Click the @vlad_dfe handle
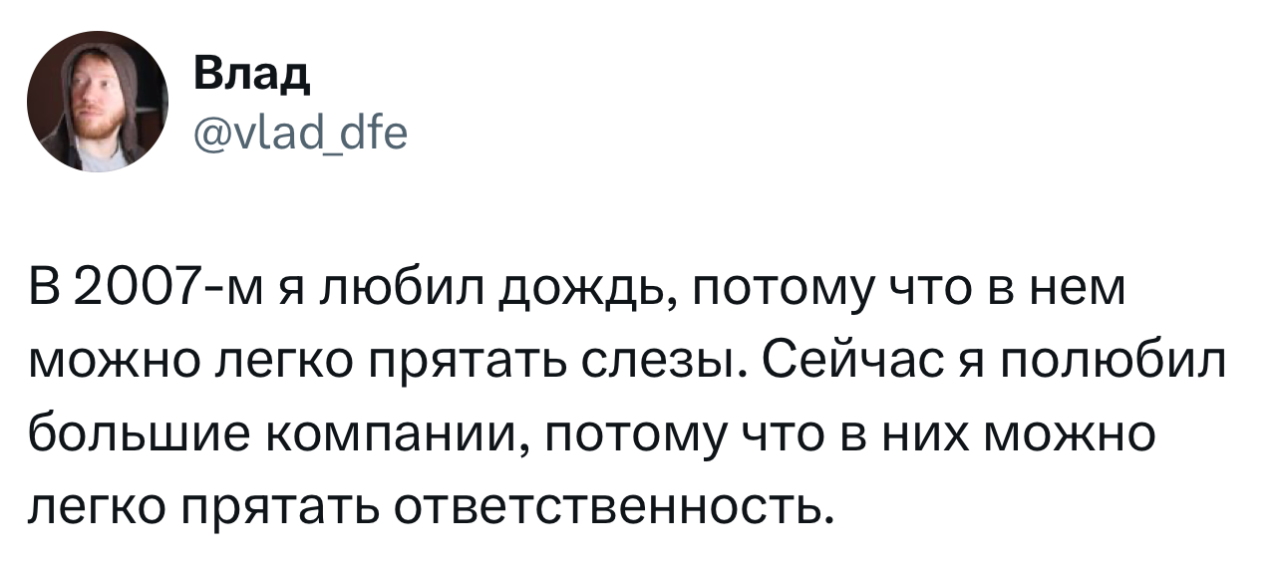 click(295, 130)
